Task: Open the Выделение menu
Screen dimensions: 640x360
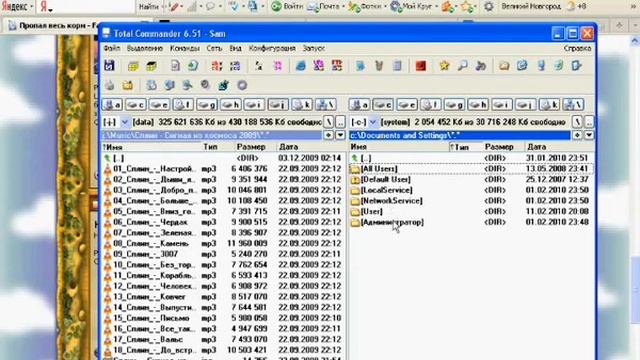Action: (x=144, y=48)
